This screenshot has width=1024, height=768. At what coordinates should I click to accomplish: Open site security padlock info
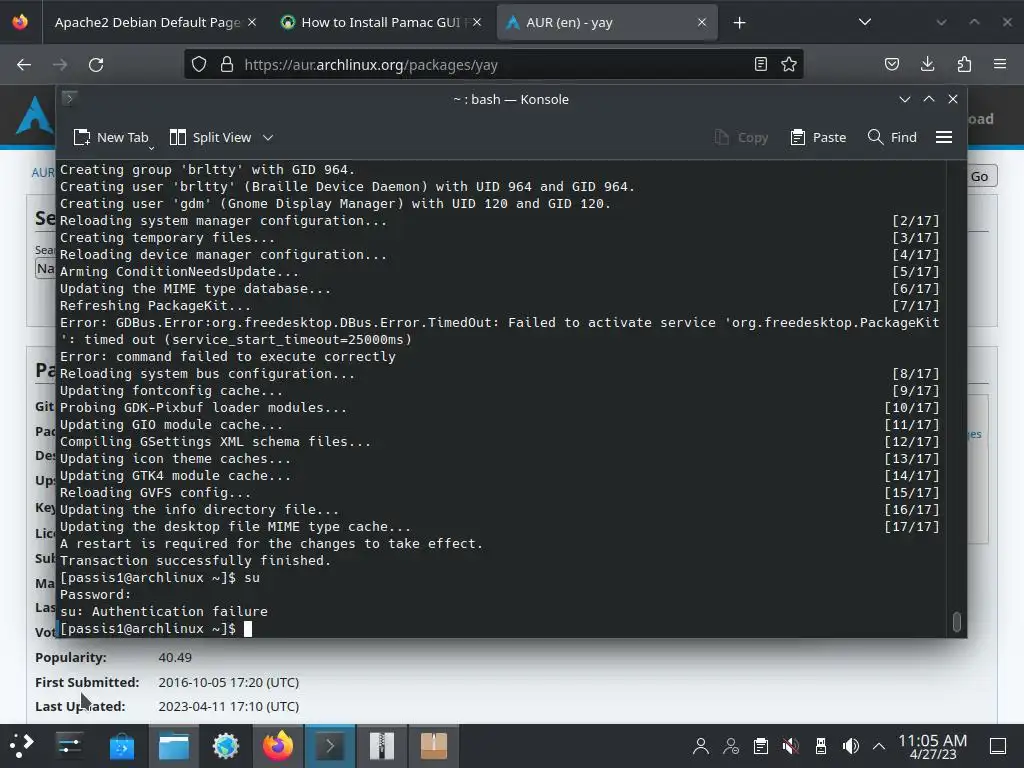(227, 65)
